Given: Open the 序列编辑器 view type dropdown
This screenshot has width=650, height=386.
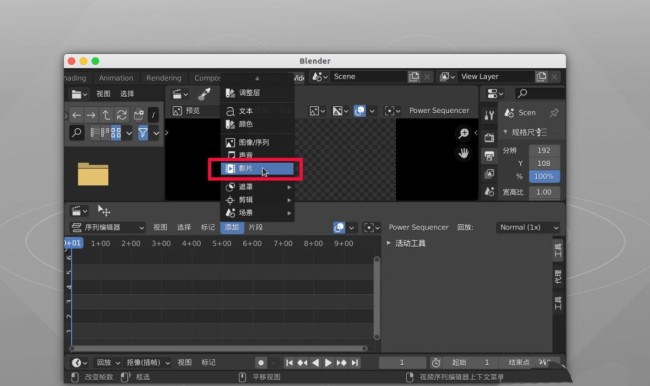Looking at the screenshot, I should (x=107, y=227).
